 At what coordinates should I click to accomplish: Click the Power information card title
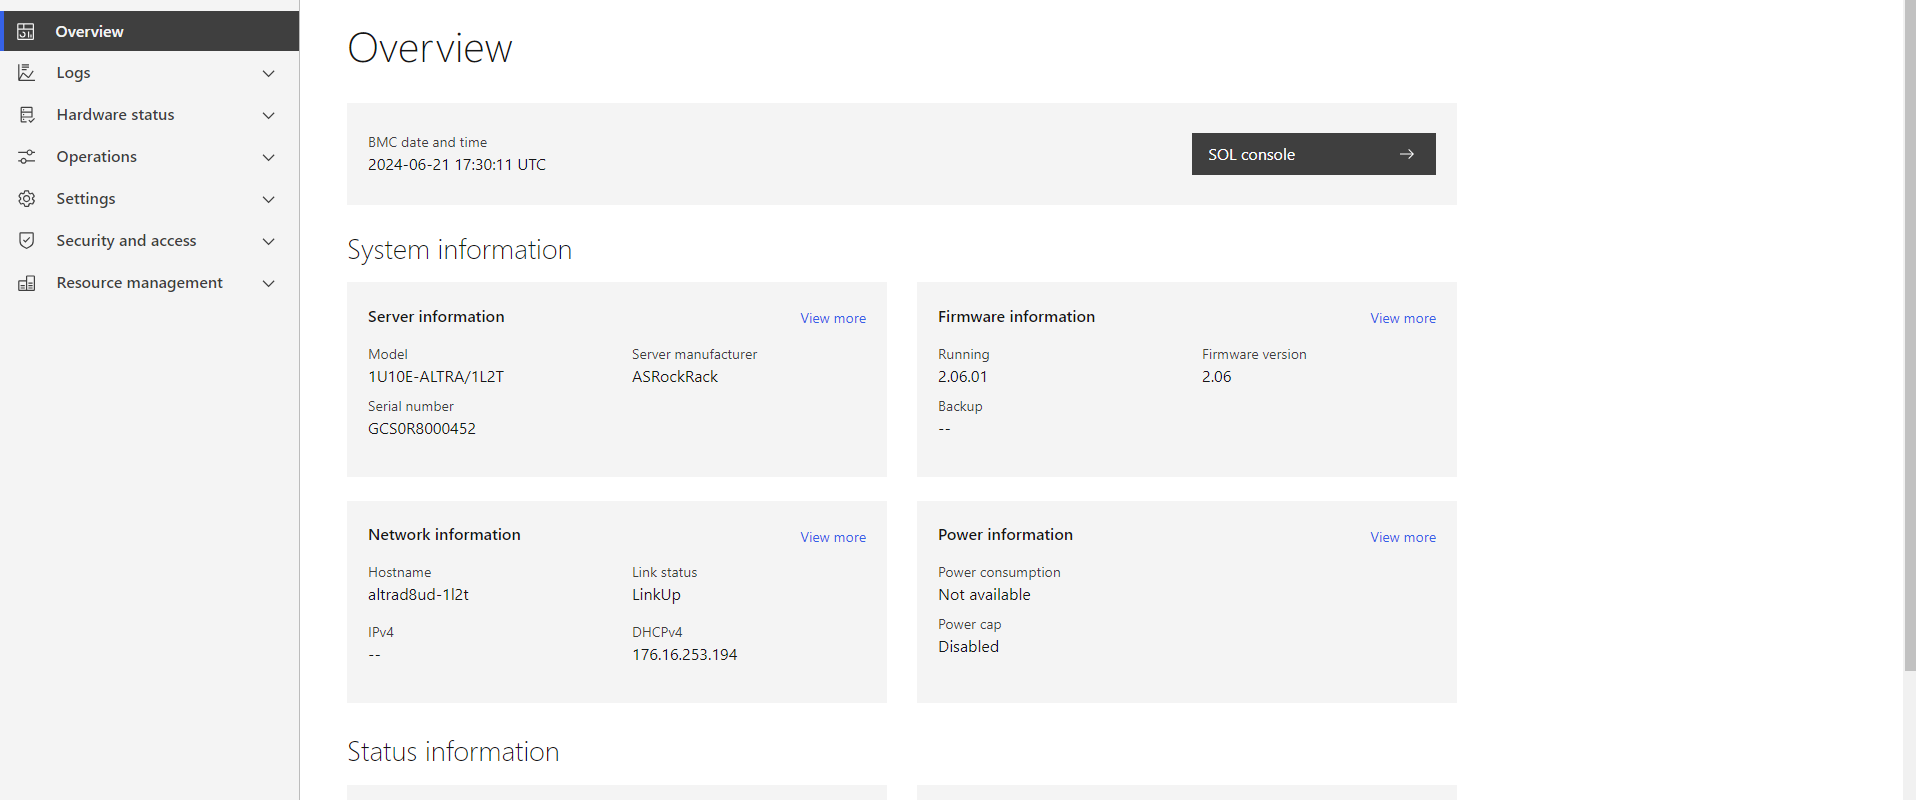pos(1005,535)
